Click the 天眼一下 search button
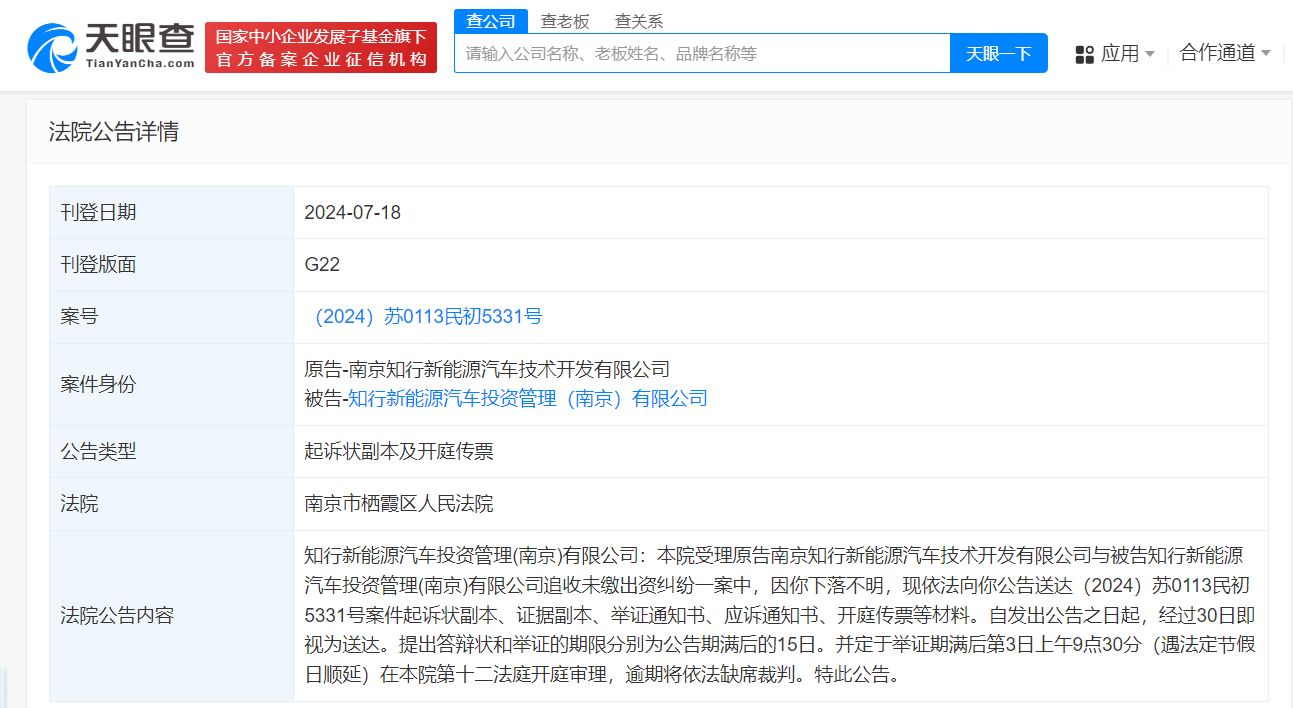The height and width of the screenshot is (708, 1293). [x=998, y=53]
